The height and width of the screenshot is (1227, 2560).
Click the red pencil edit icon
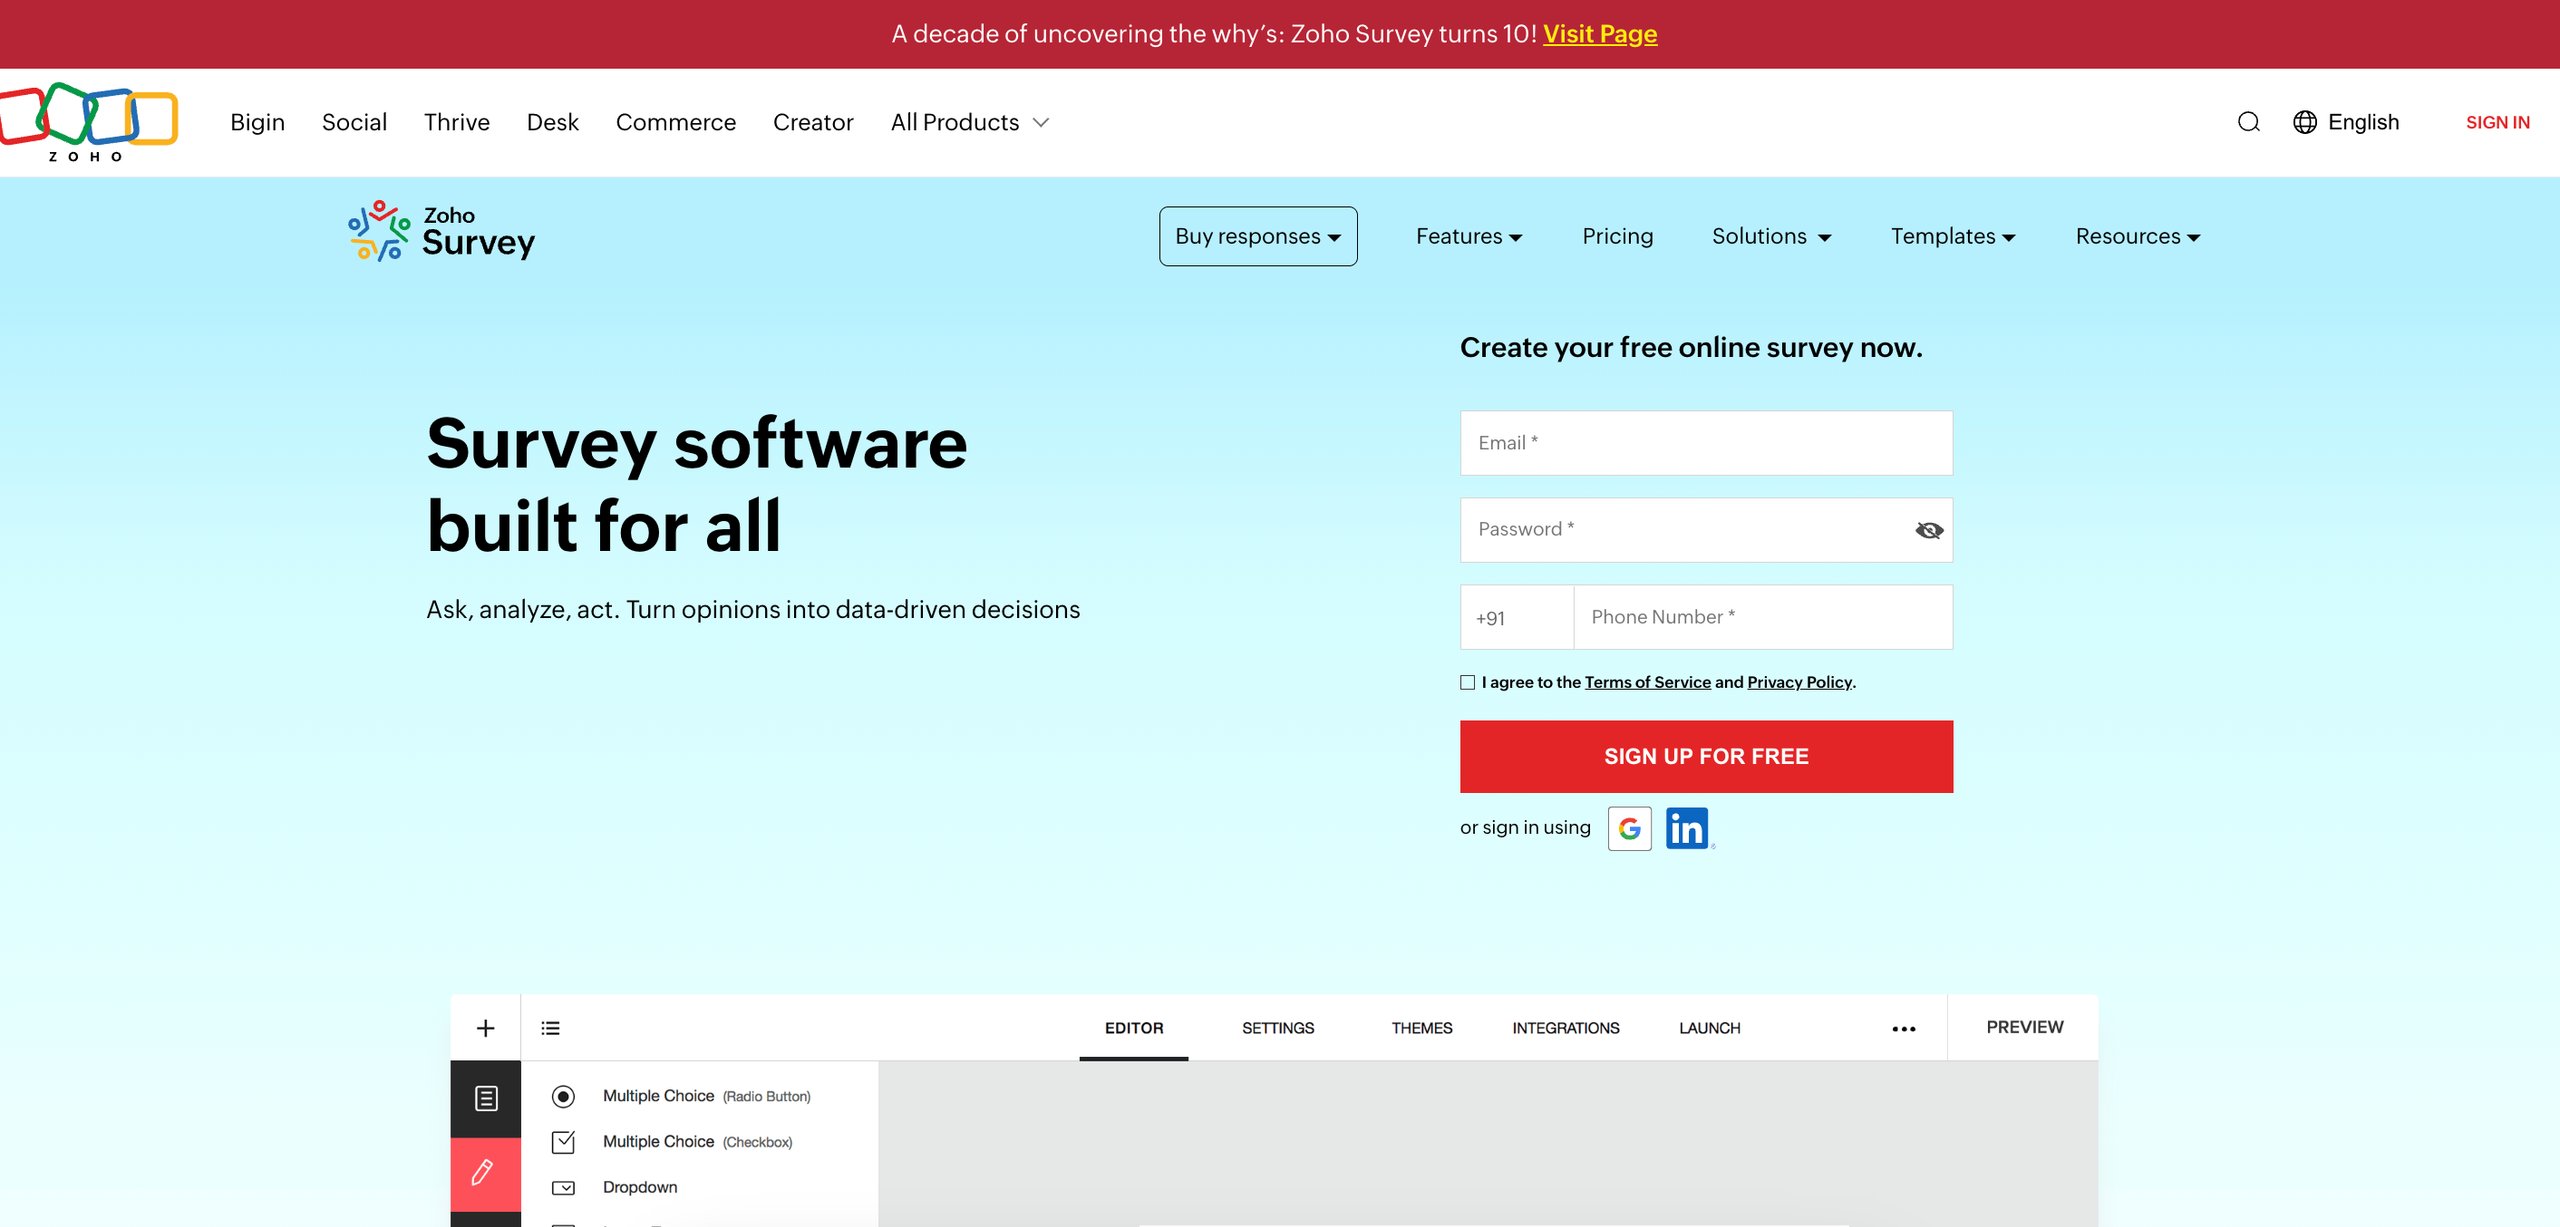click(484, 1172)
